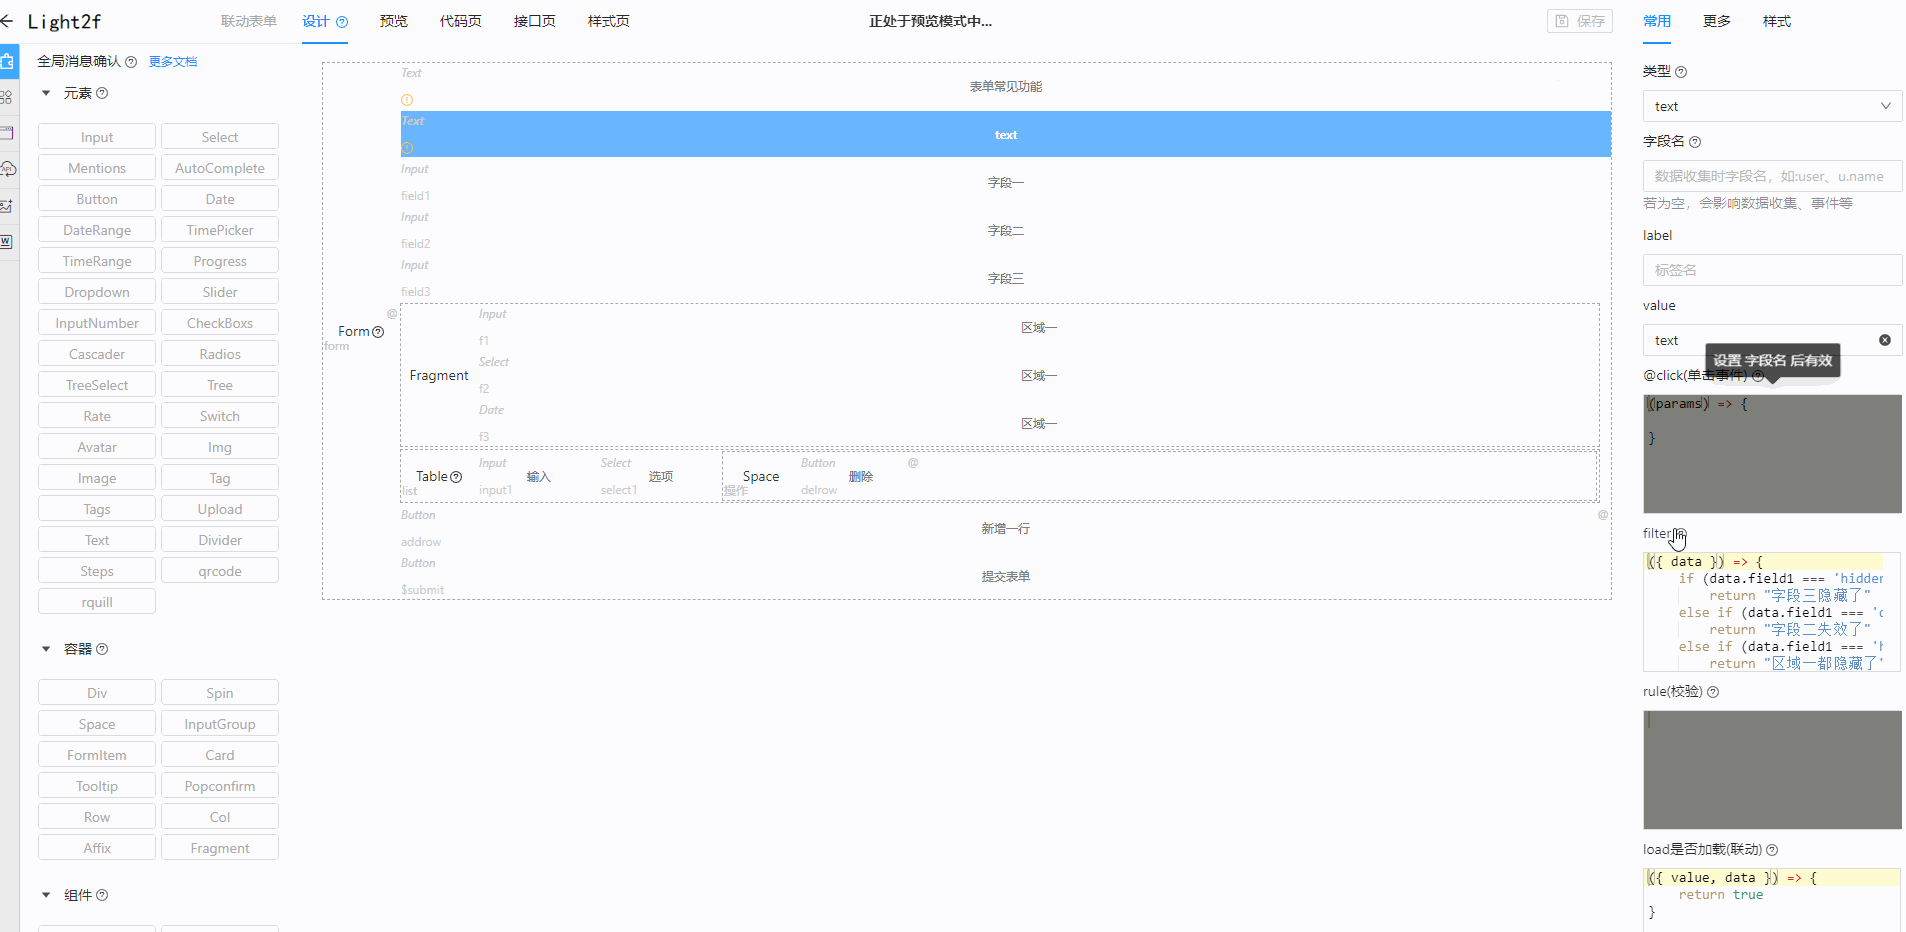The height and width of the screenshot is (932, 1906).
Task: Open the 代码页 tab
Action: pyautogui.click(x=461, y=21)
